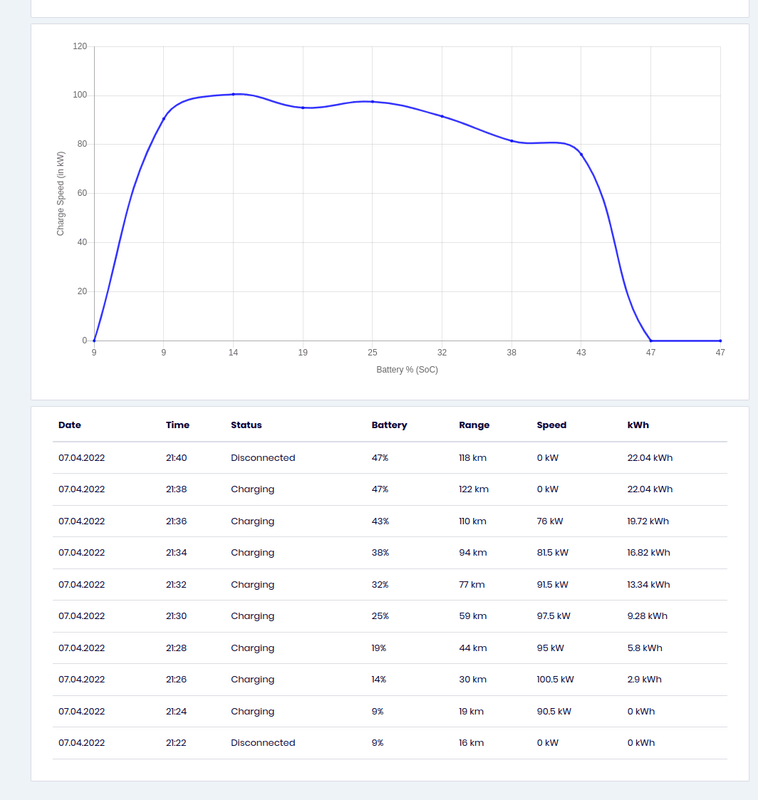
Task: Click the speed cell 81.5 kW
Action: (x=552, y=553)
